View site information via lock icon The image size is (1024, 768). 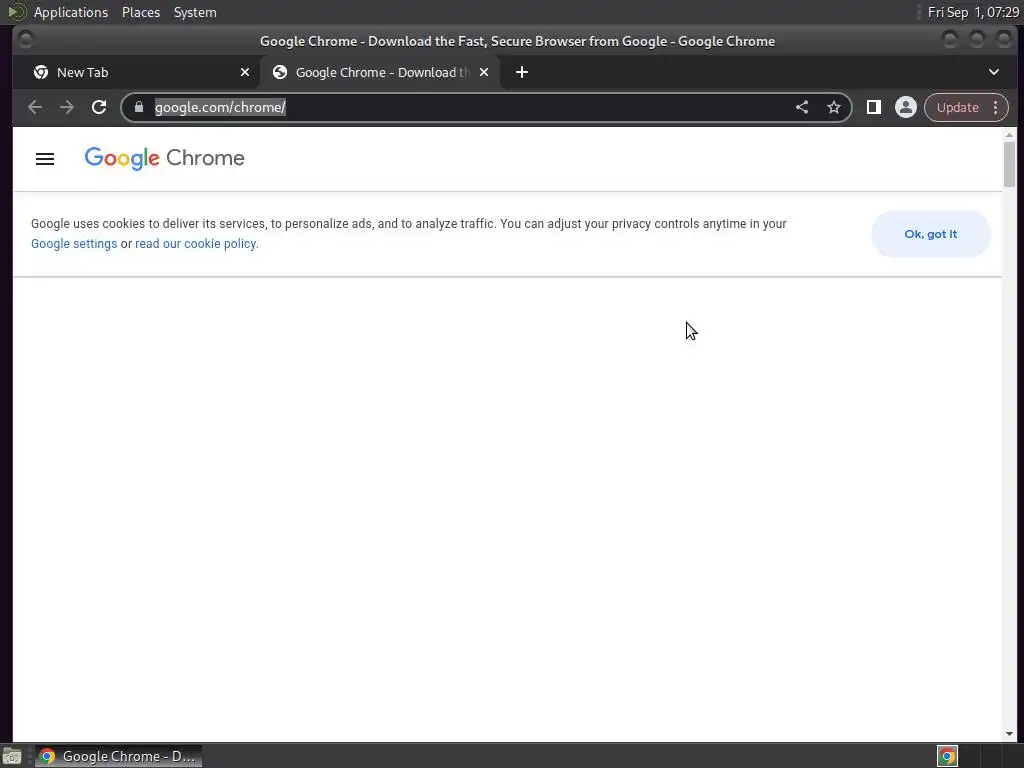point(138,107)
